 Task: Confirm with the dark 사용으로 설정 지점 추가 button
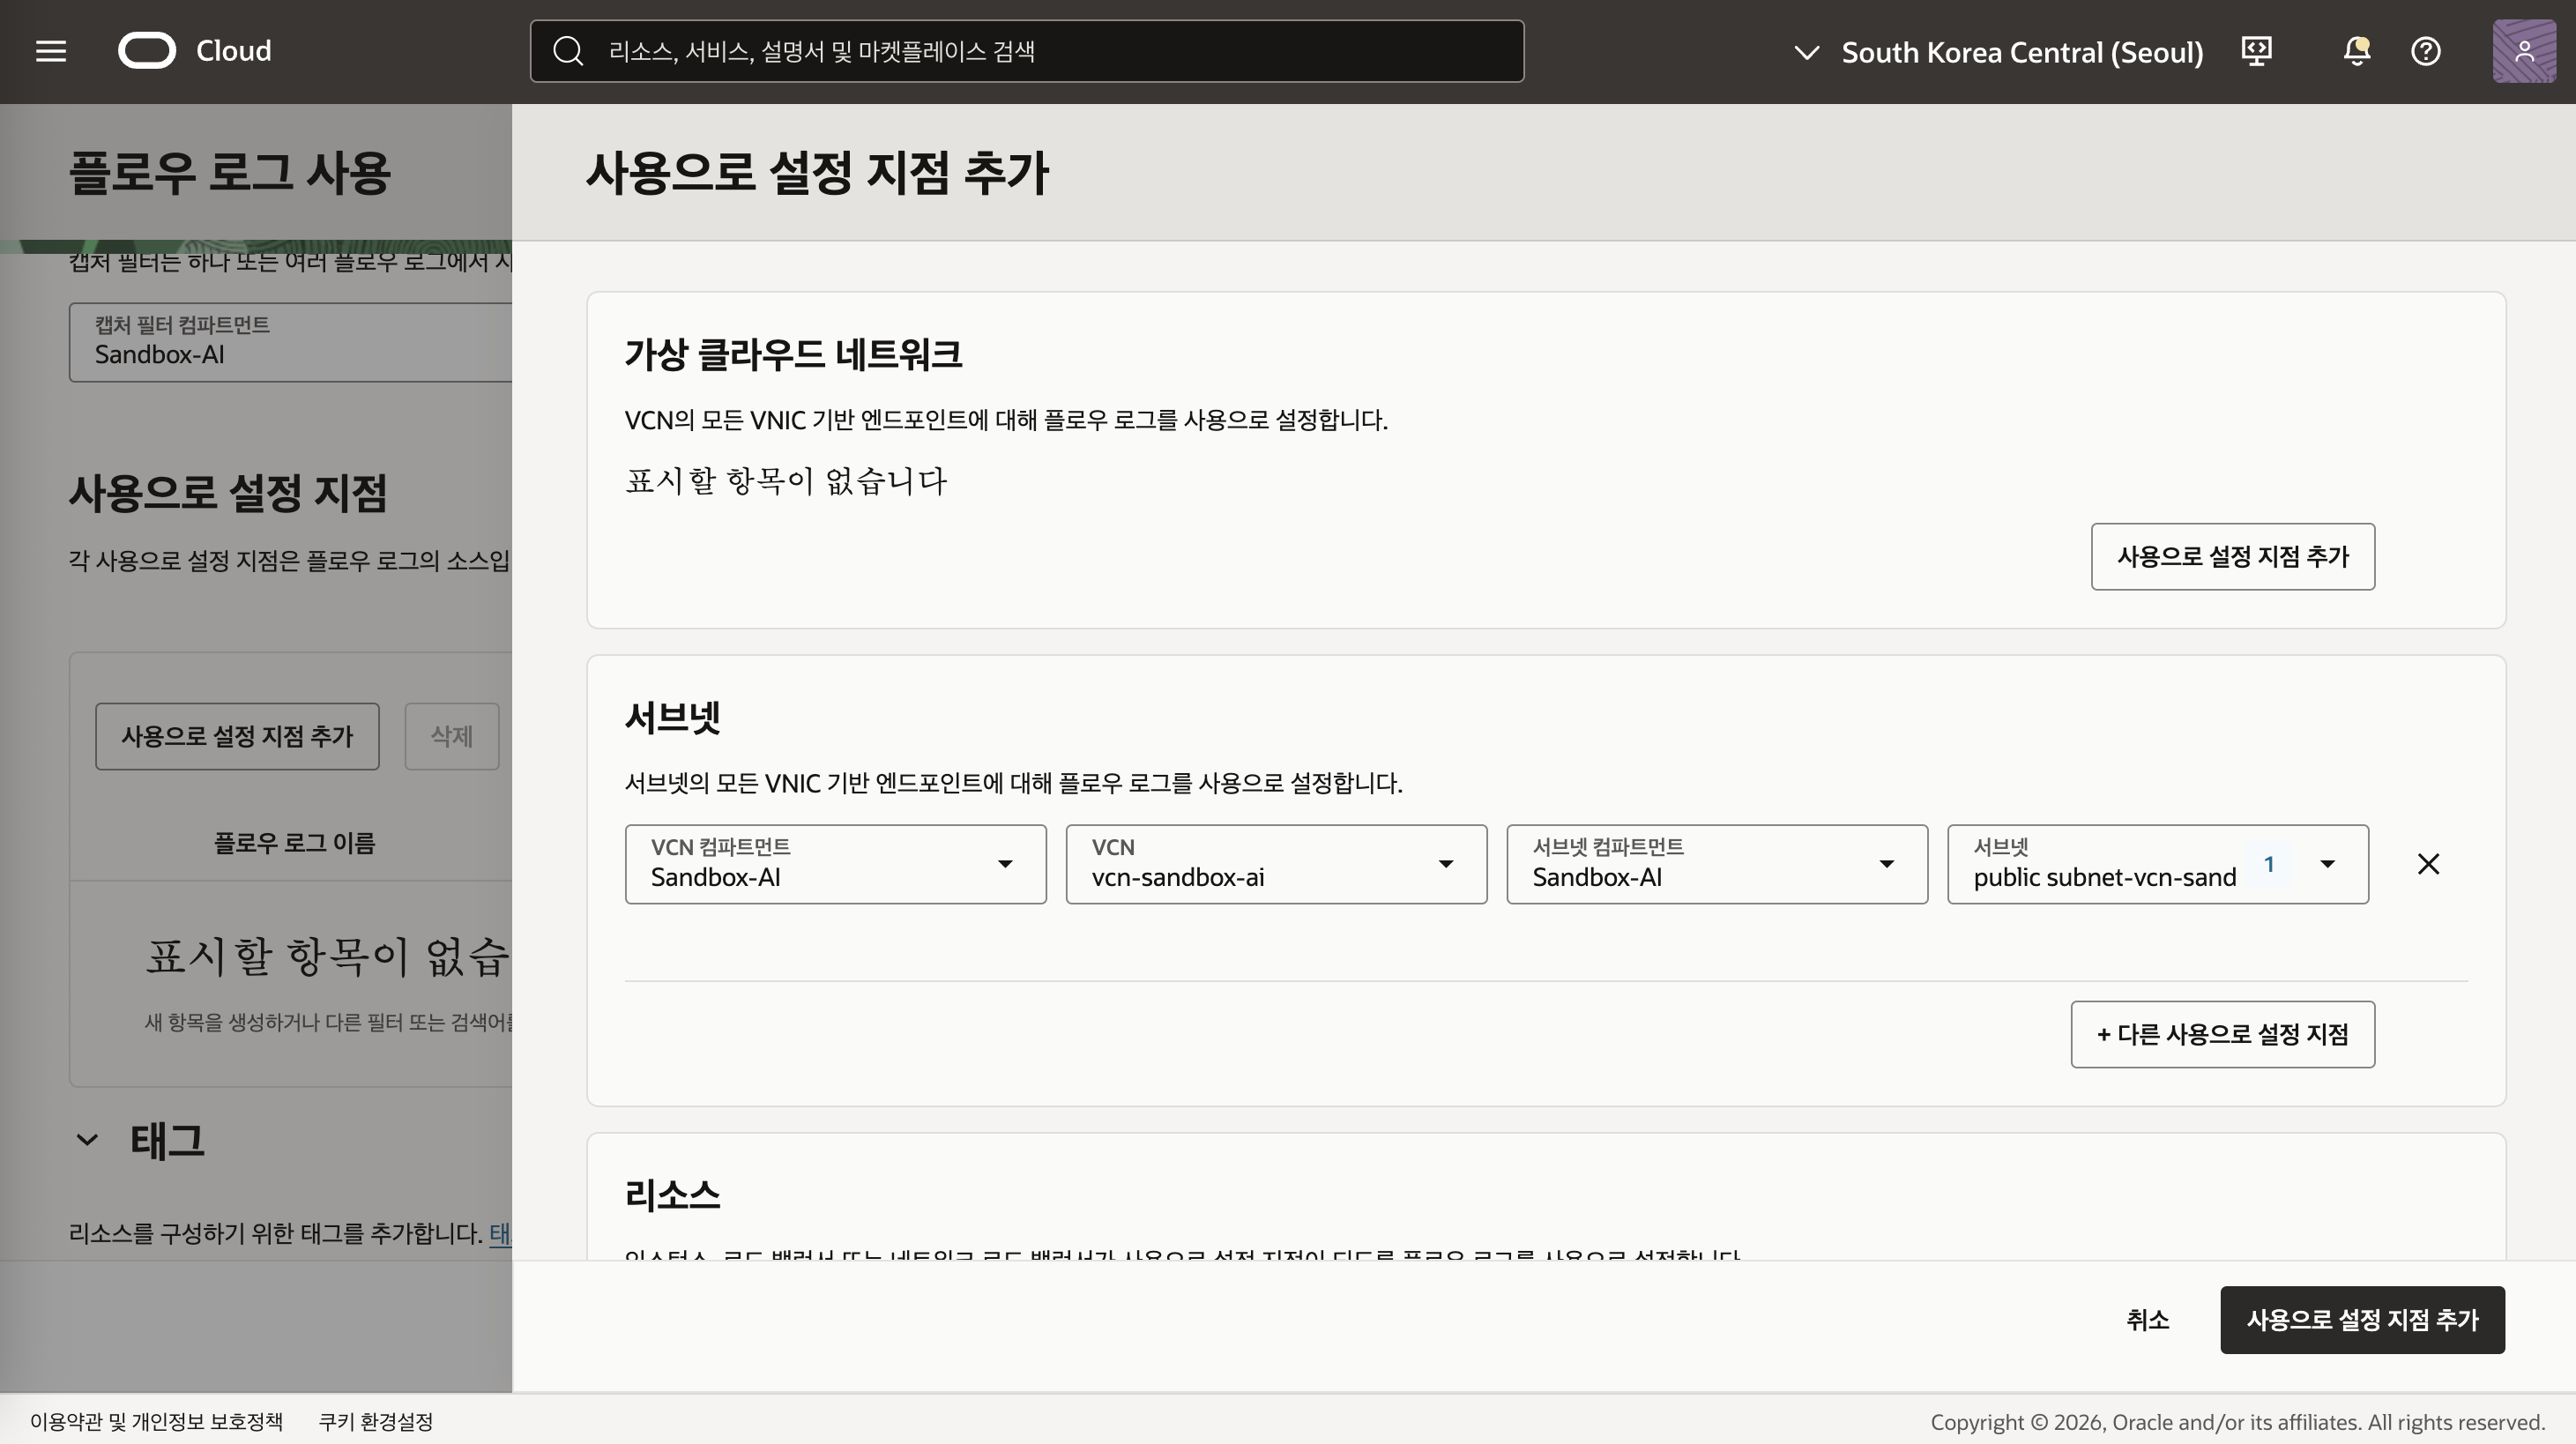pyautogui.click(x=2362, y=1320)
